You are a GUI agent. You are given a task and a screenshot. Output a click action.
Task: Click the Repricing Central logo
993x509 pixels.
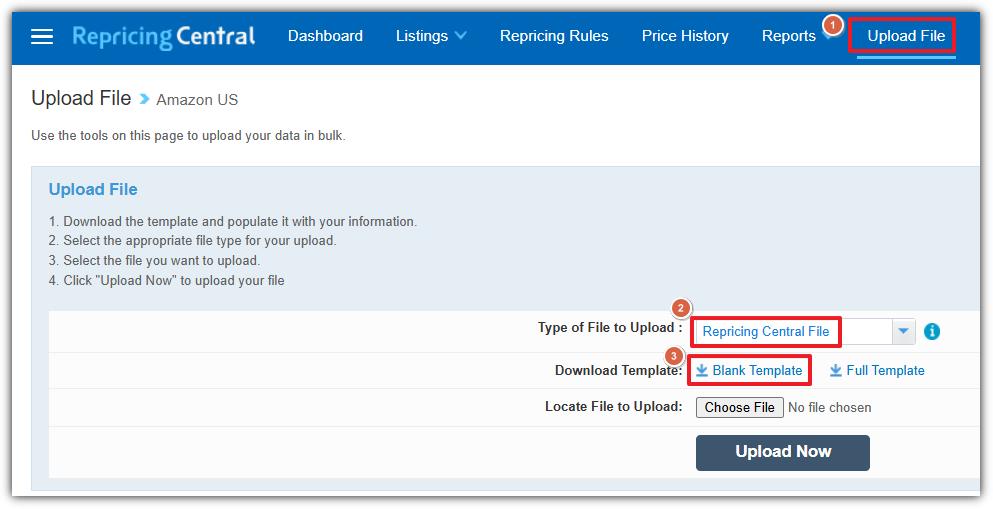163,37
